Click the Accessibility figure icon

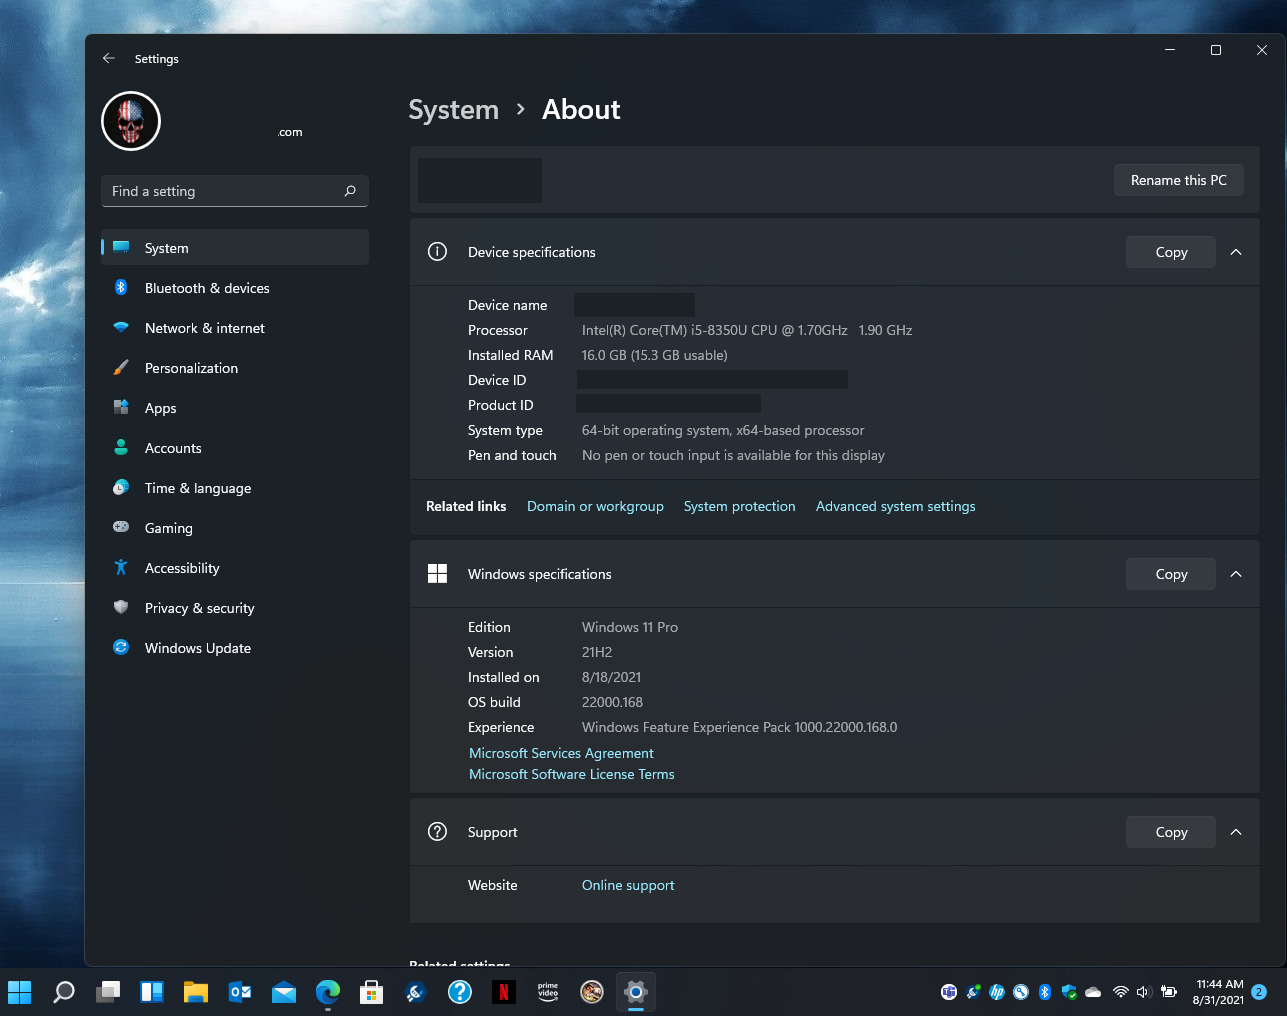point(121,568)
